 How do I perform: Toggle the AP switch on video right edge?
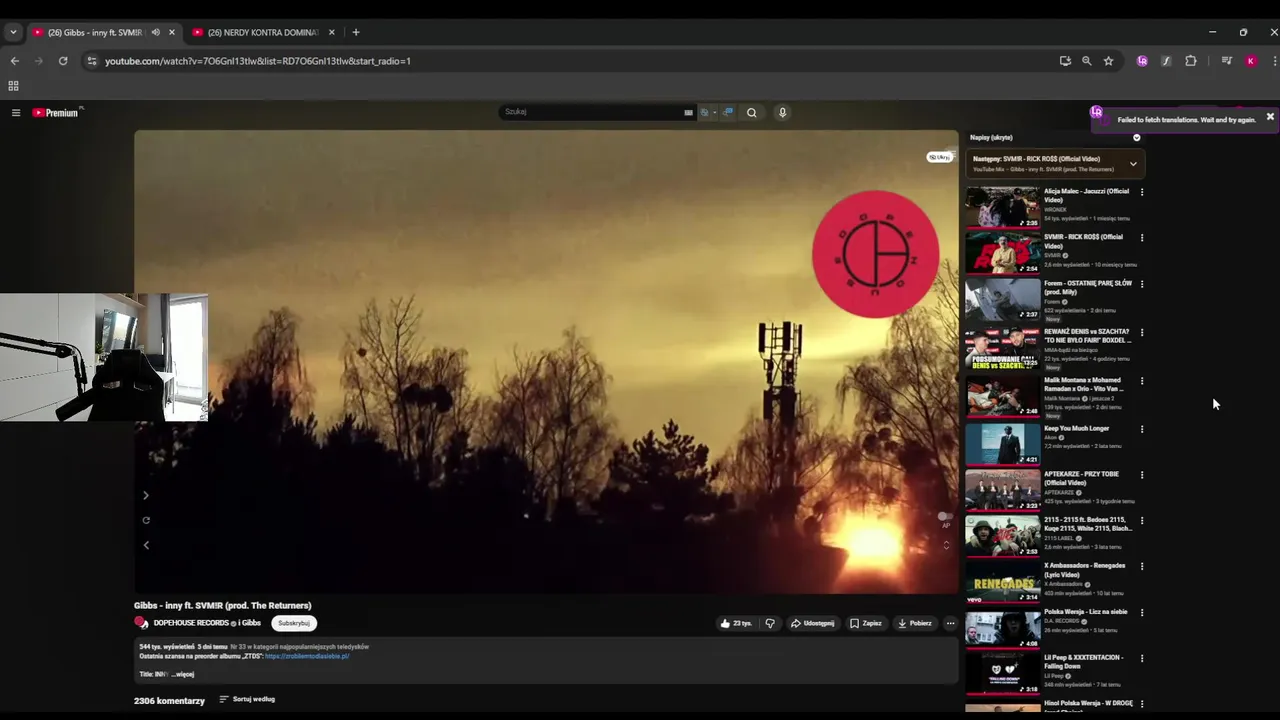945,517
